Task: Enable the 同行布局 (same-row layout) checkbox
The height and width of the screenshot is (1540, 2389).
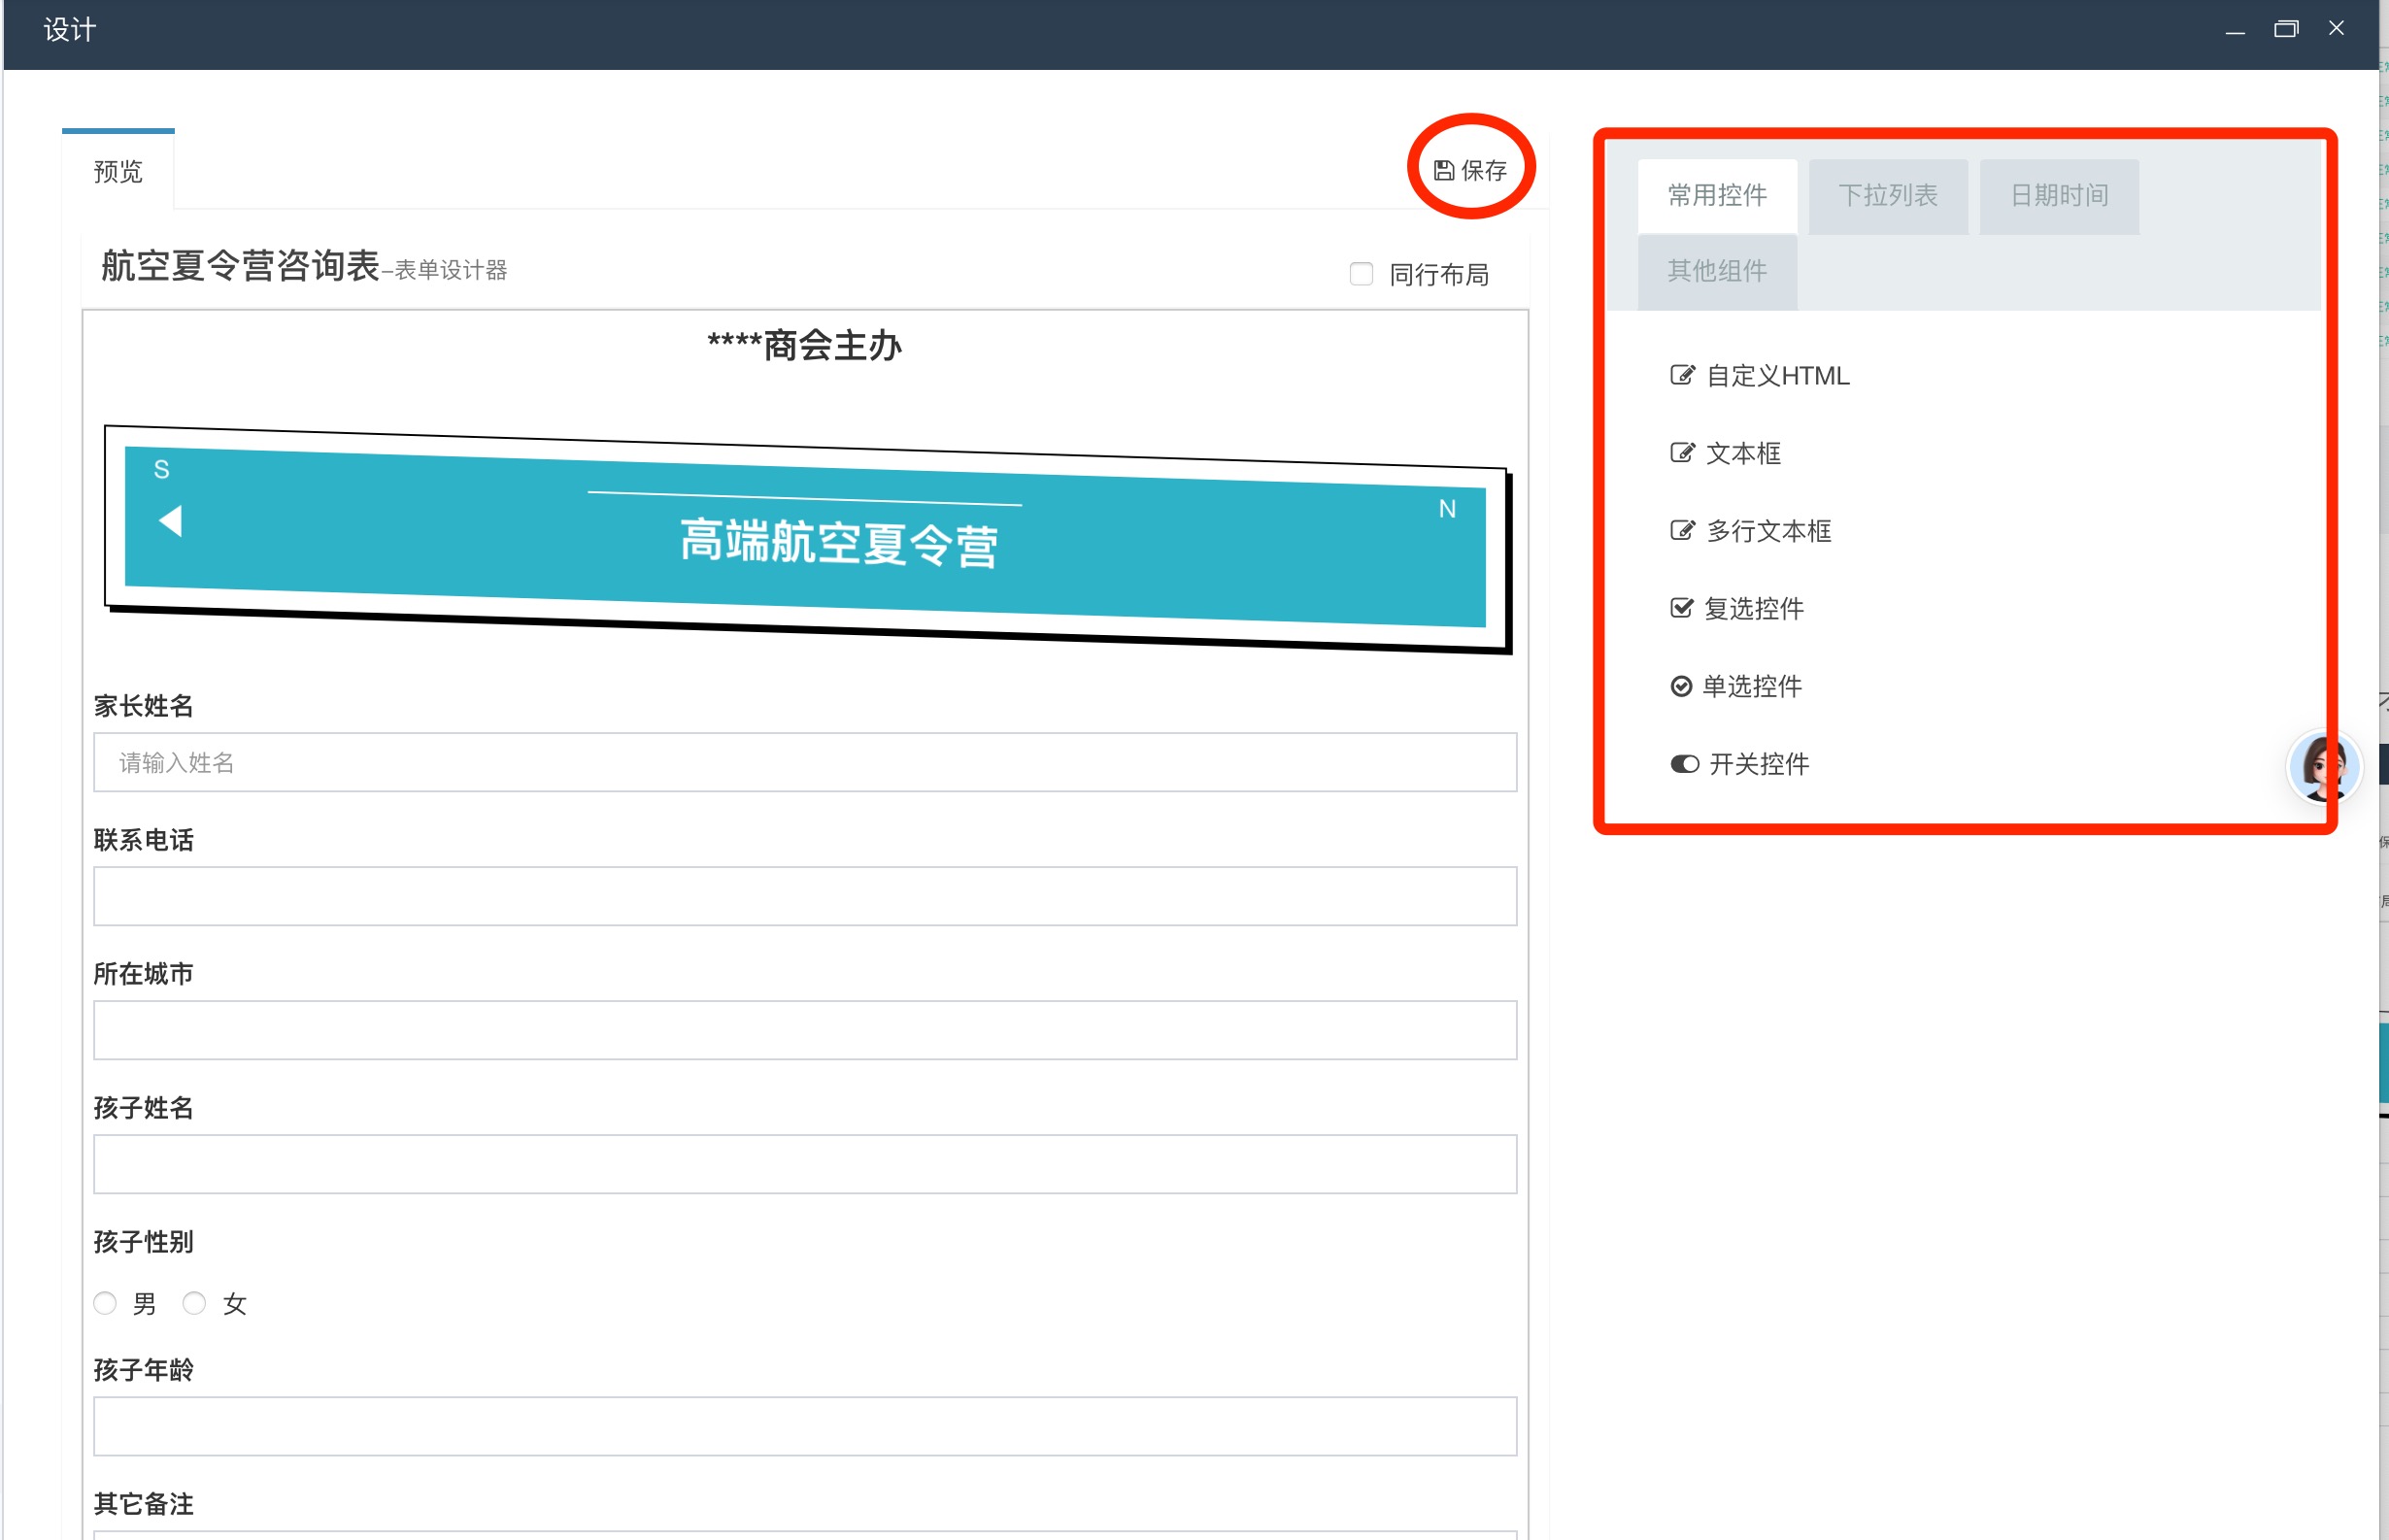Action: (1361, 274)
